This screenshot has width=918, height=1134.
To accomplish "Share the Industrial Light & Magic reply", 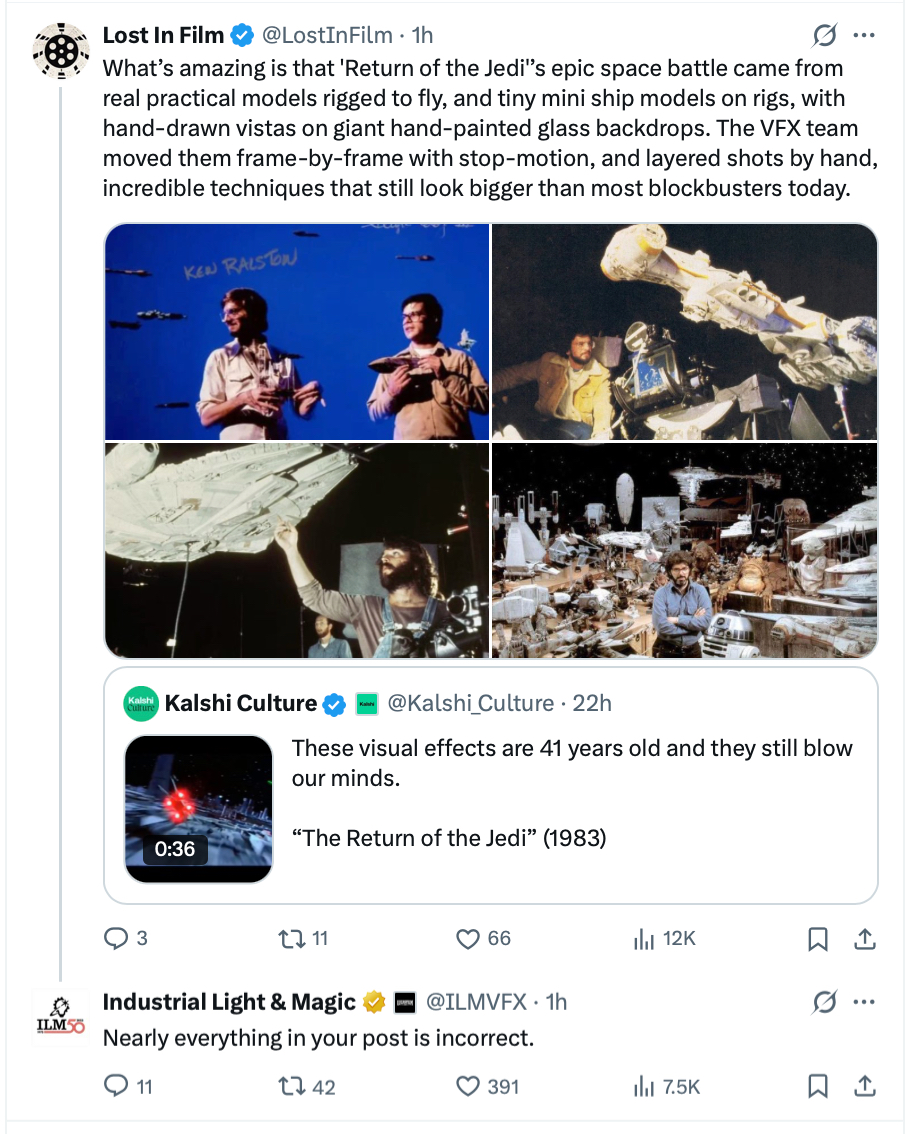I will [x=866, y=1085].
